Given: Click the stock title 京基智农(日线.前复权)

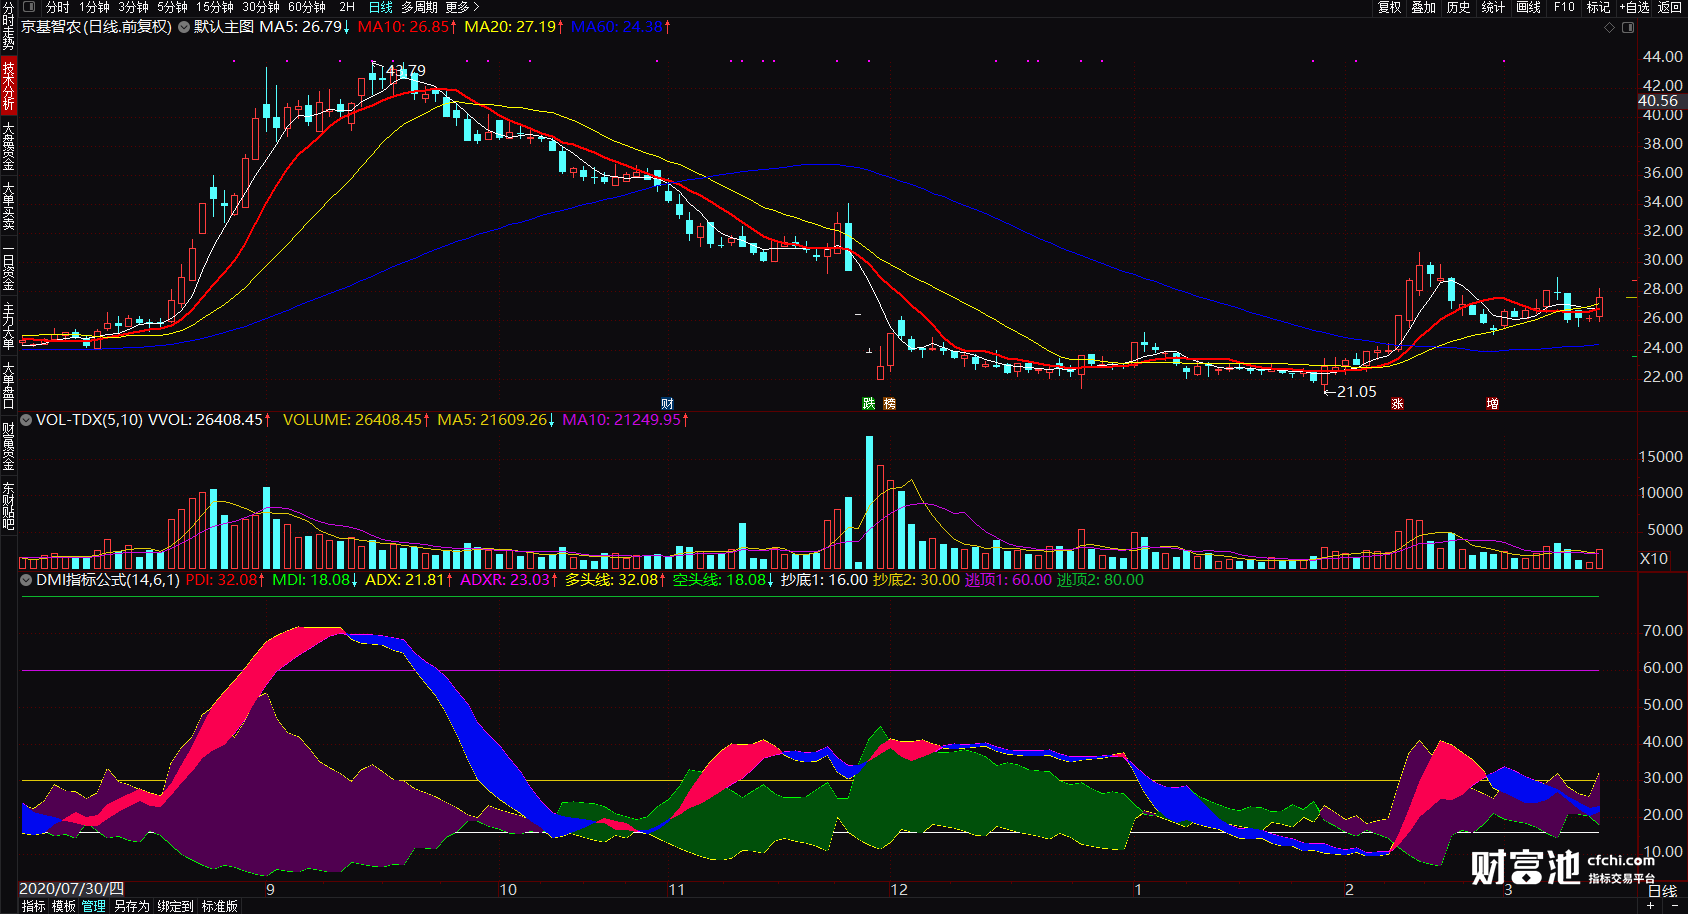Looking at the screenshot, I should coord(97,27).
